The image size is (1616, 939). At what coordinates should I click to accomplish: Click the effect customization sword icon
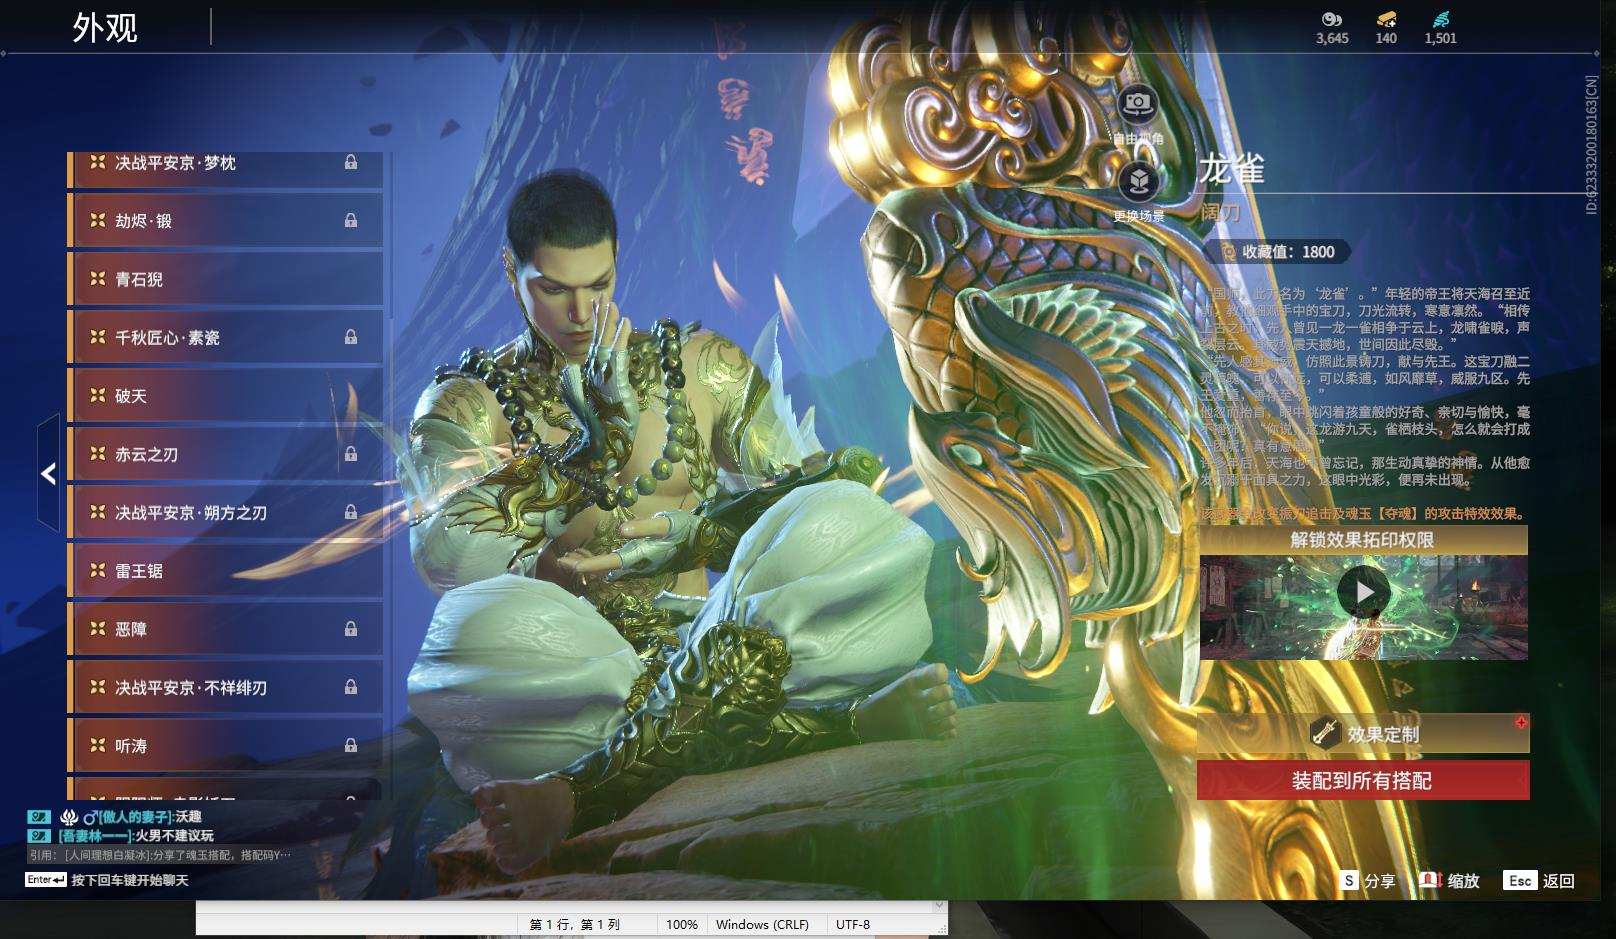pos(1325,733)
